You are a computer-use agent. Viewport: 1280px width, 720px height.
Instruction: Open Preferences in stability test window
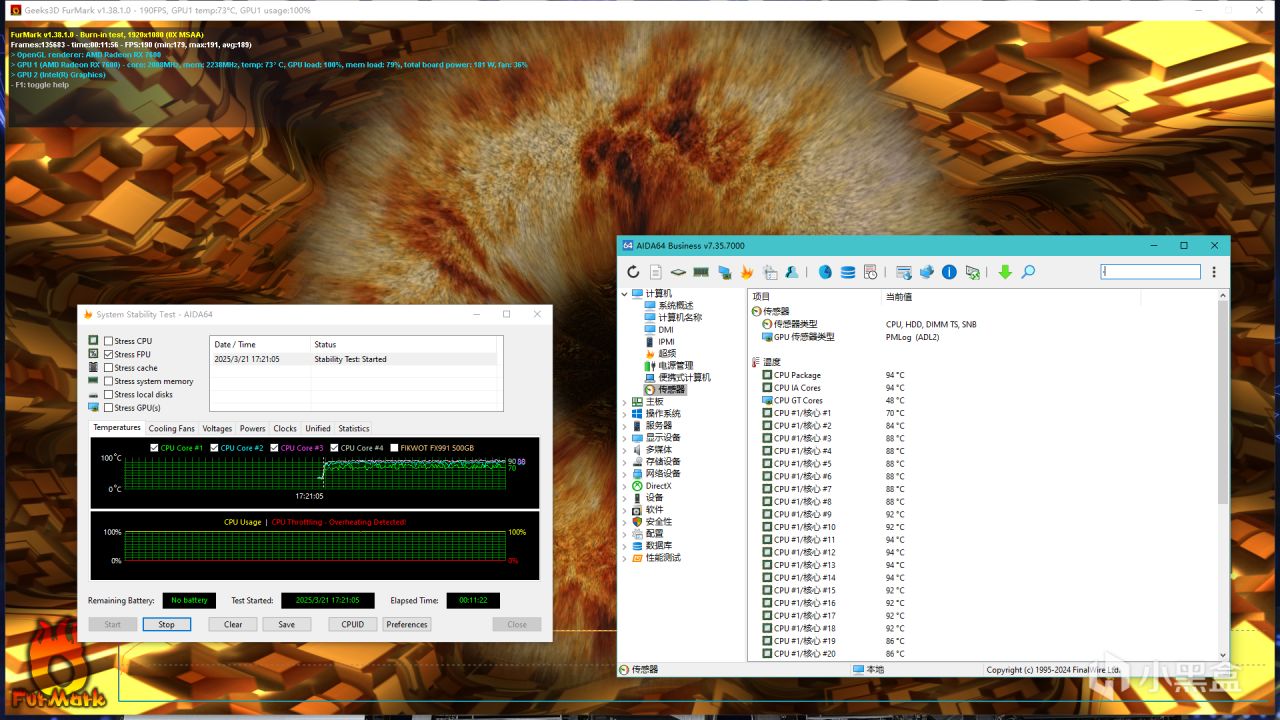coord(407,624)
